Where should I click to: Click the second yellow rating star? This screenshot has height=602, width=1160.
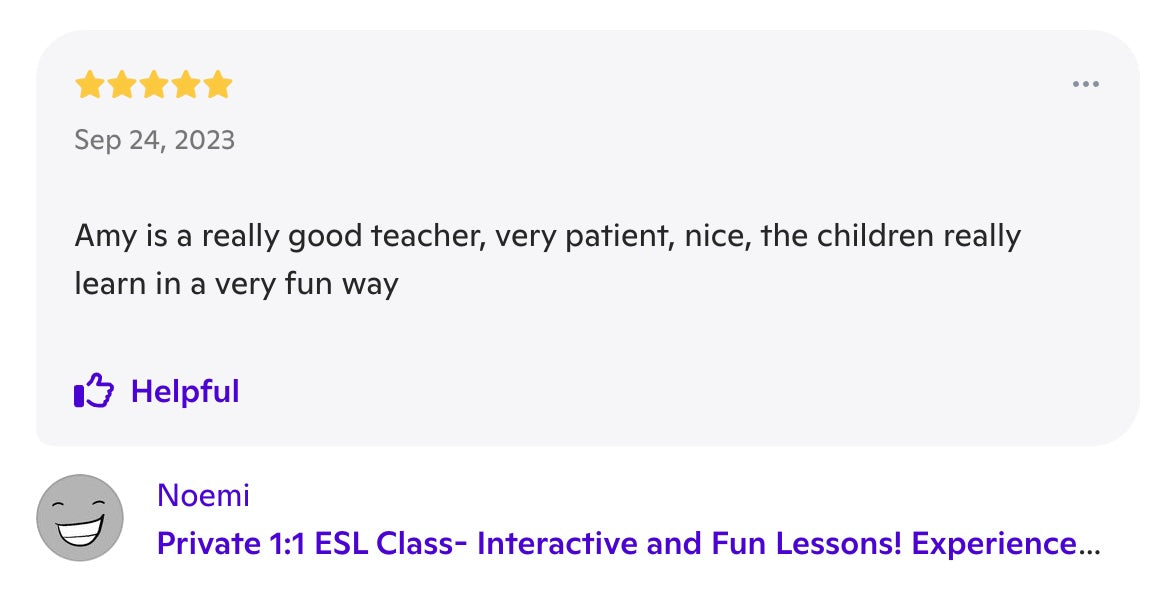(x=122, y=85)
